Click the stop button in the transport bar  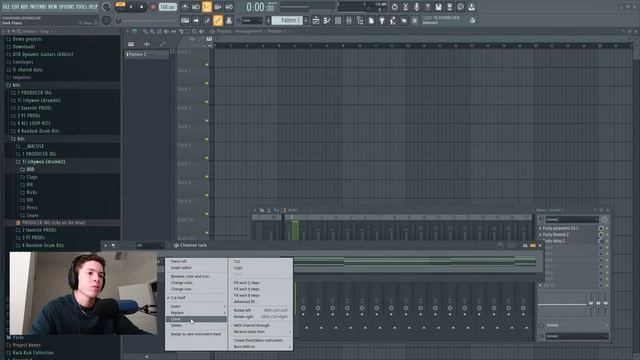[x=141, y=7]
